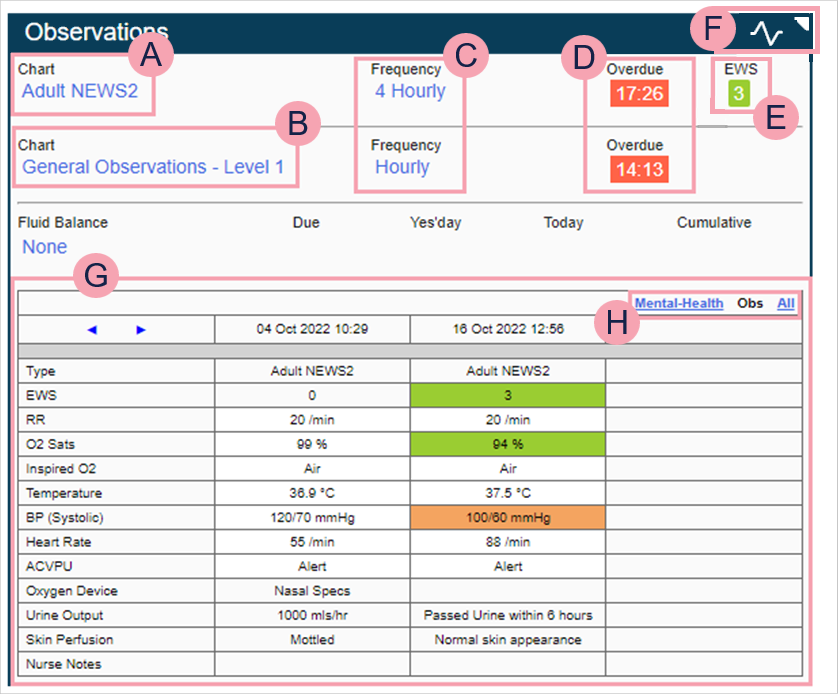Select the 04 Oct 2022 10:29 column header
The image size is (838, 694).
point(312,329)
